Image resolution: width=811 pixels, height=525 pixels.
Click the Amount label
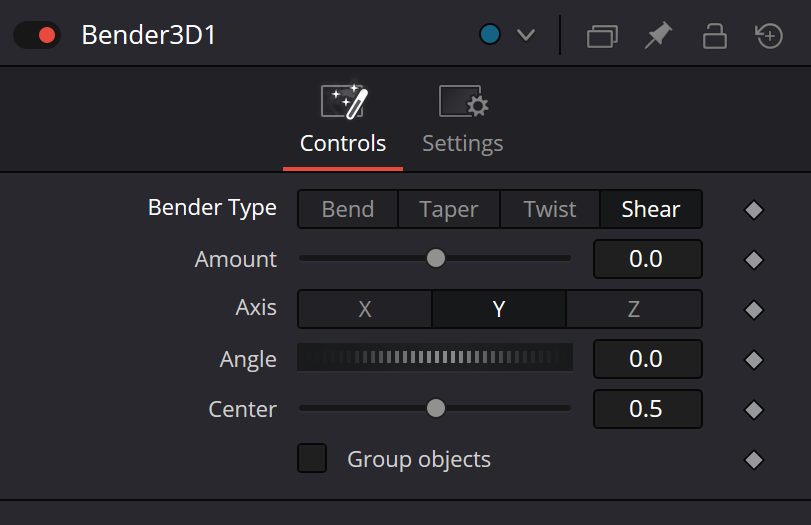(235, 259)
